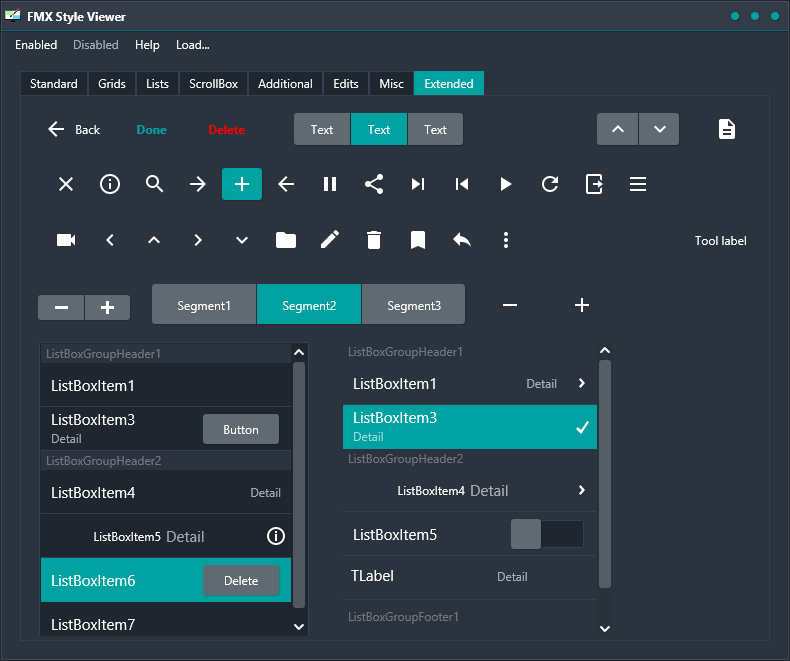The image size is (790, 661).
Task: Click the play triangle icon
Action: pyautogui.click(x=506, y=184)
